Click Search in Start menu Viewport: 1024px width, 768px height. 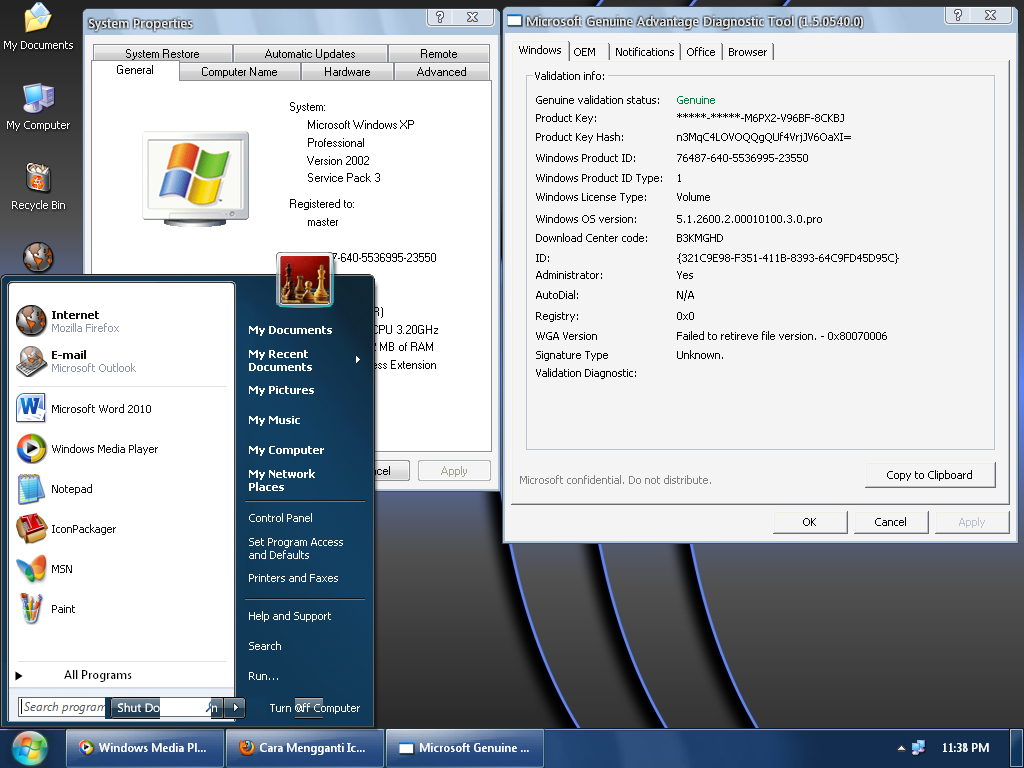[264, 646]
